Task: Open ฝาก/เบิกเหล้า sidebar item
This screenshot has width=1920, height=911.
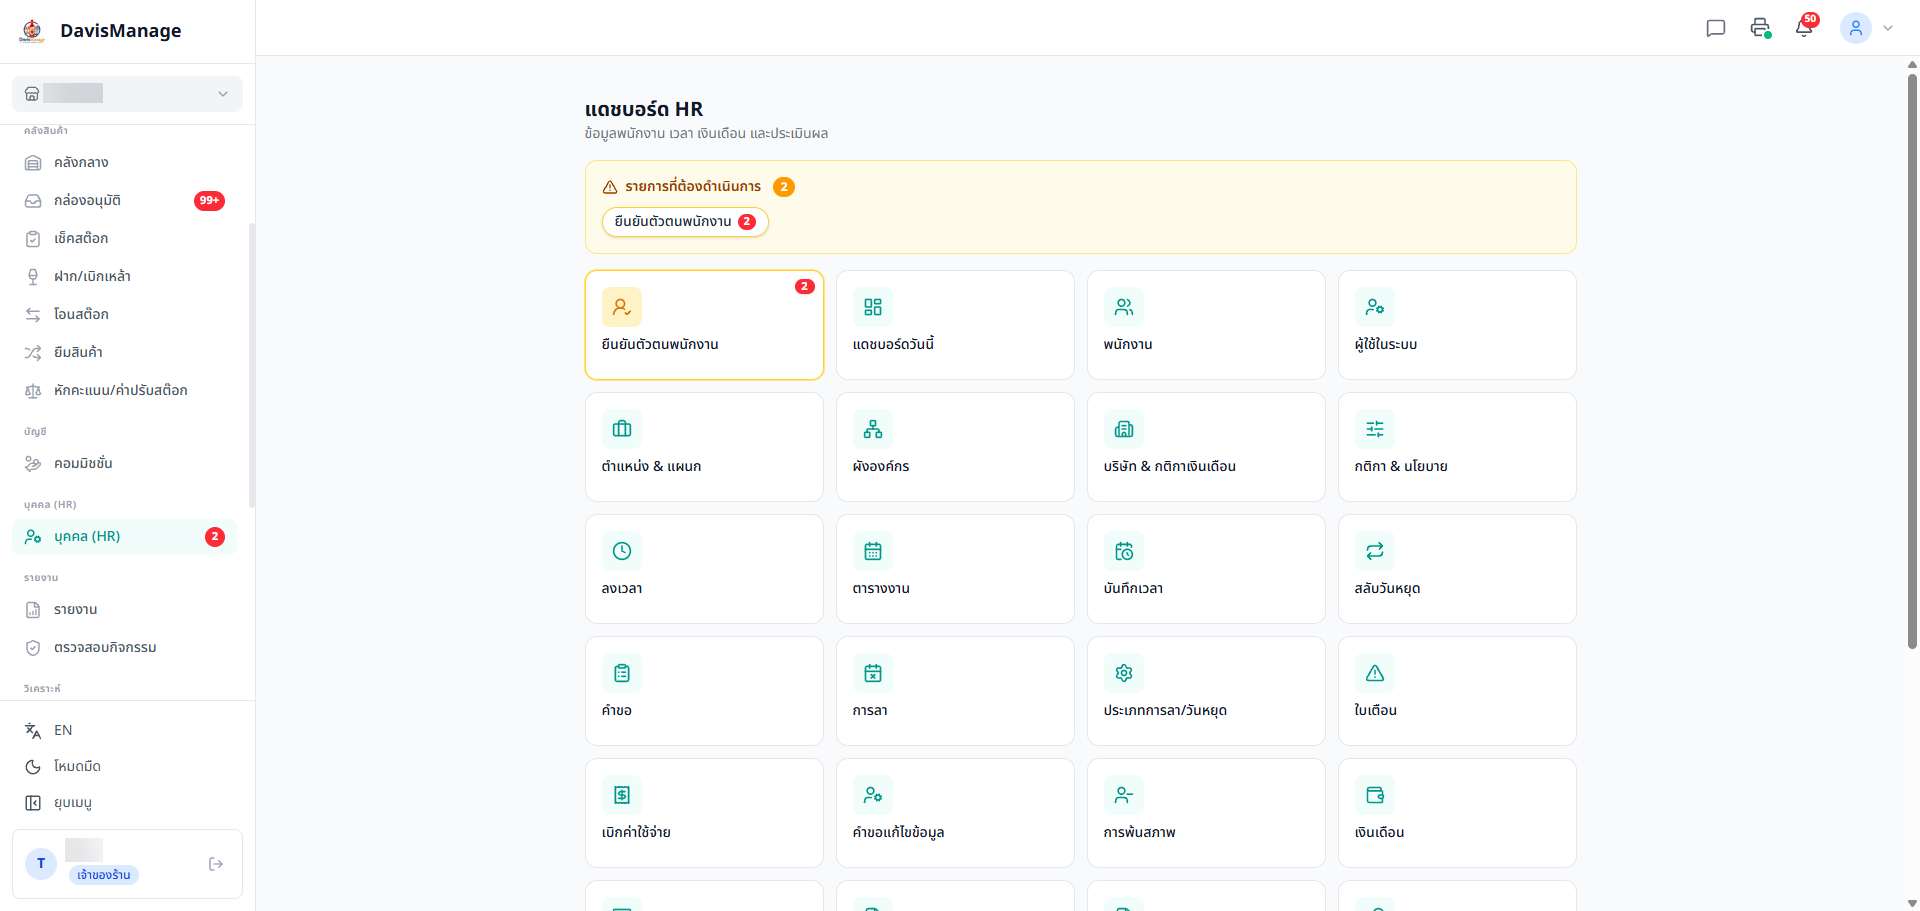Action: 127,276
